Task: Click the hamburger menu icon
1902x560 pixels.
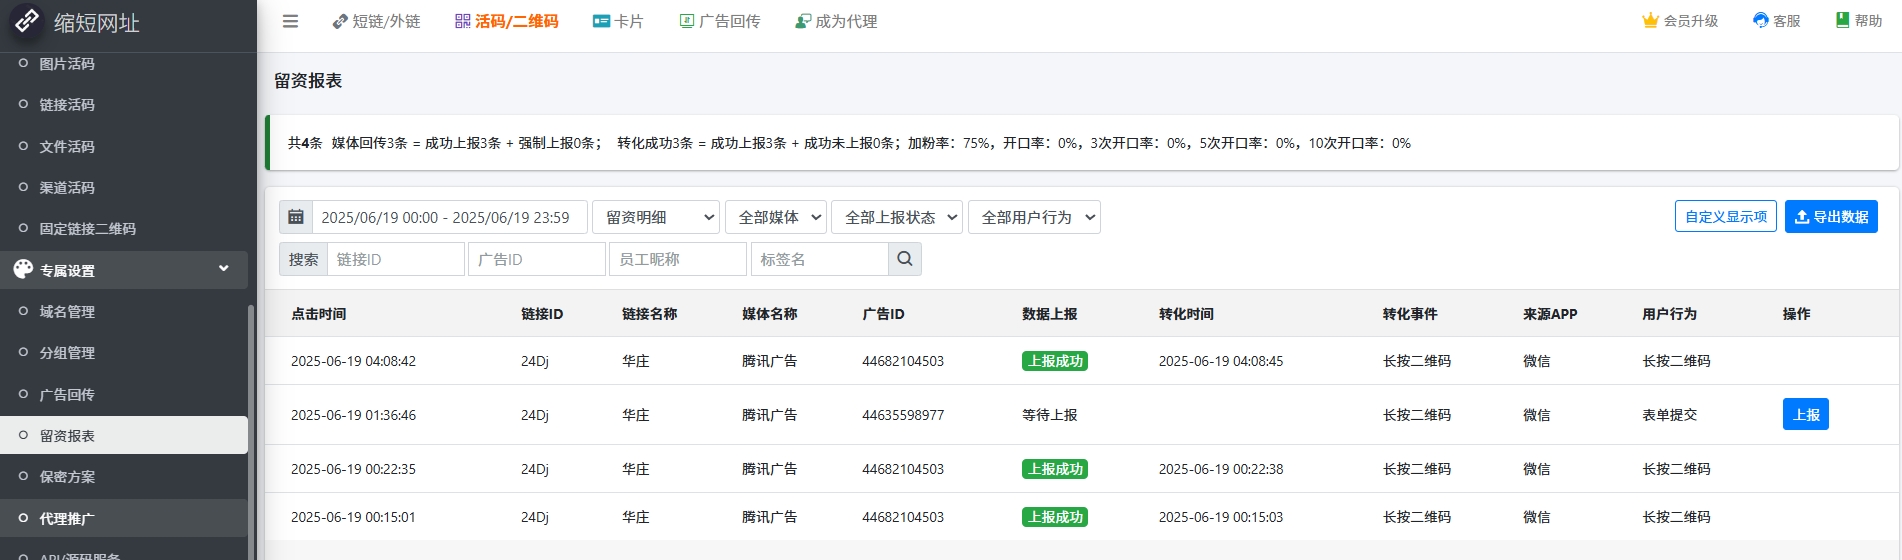Action: [290, 21]
